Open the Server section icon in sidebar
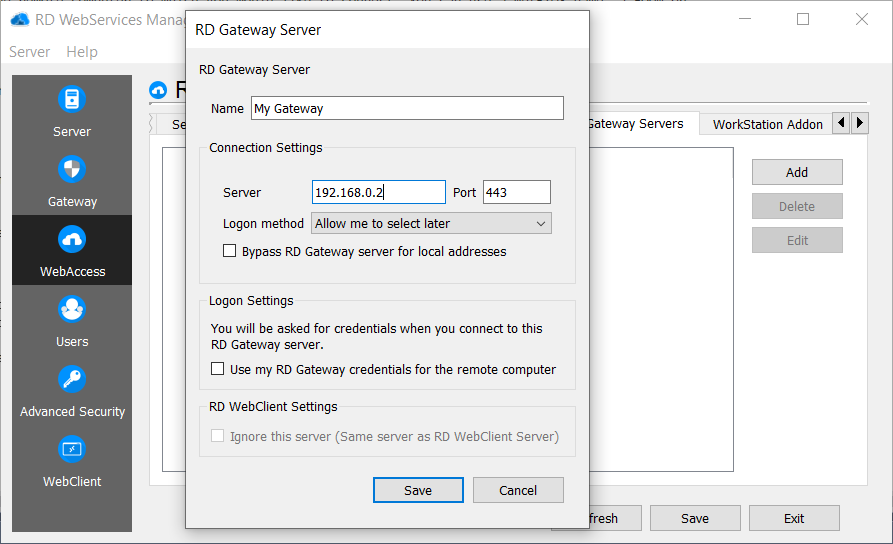This screenshot has height=544, width=893. point(72,100)
